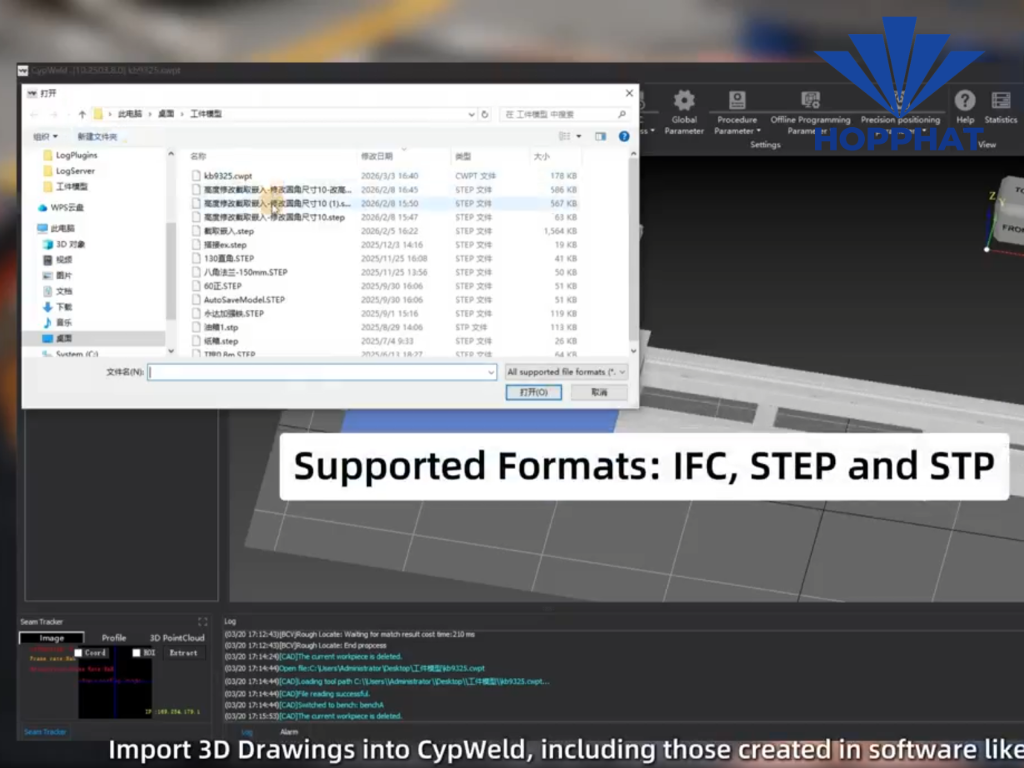1024x768 pixels.
Task: Click the Open (O) button
Action: (x=534, y=392)
